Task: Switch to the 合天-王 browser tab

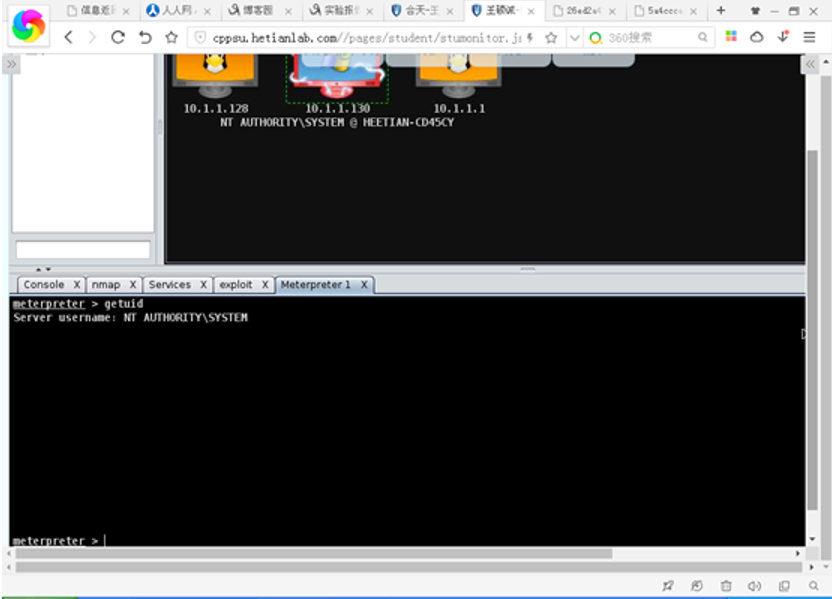Action: 422,11
